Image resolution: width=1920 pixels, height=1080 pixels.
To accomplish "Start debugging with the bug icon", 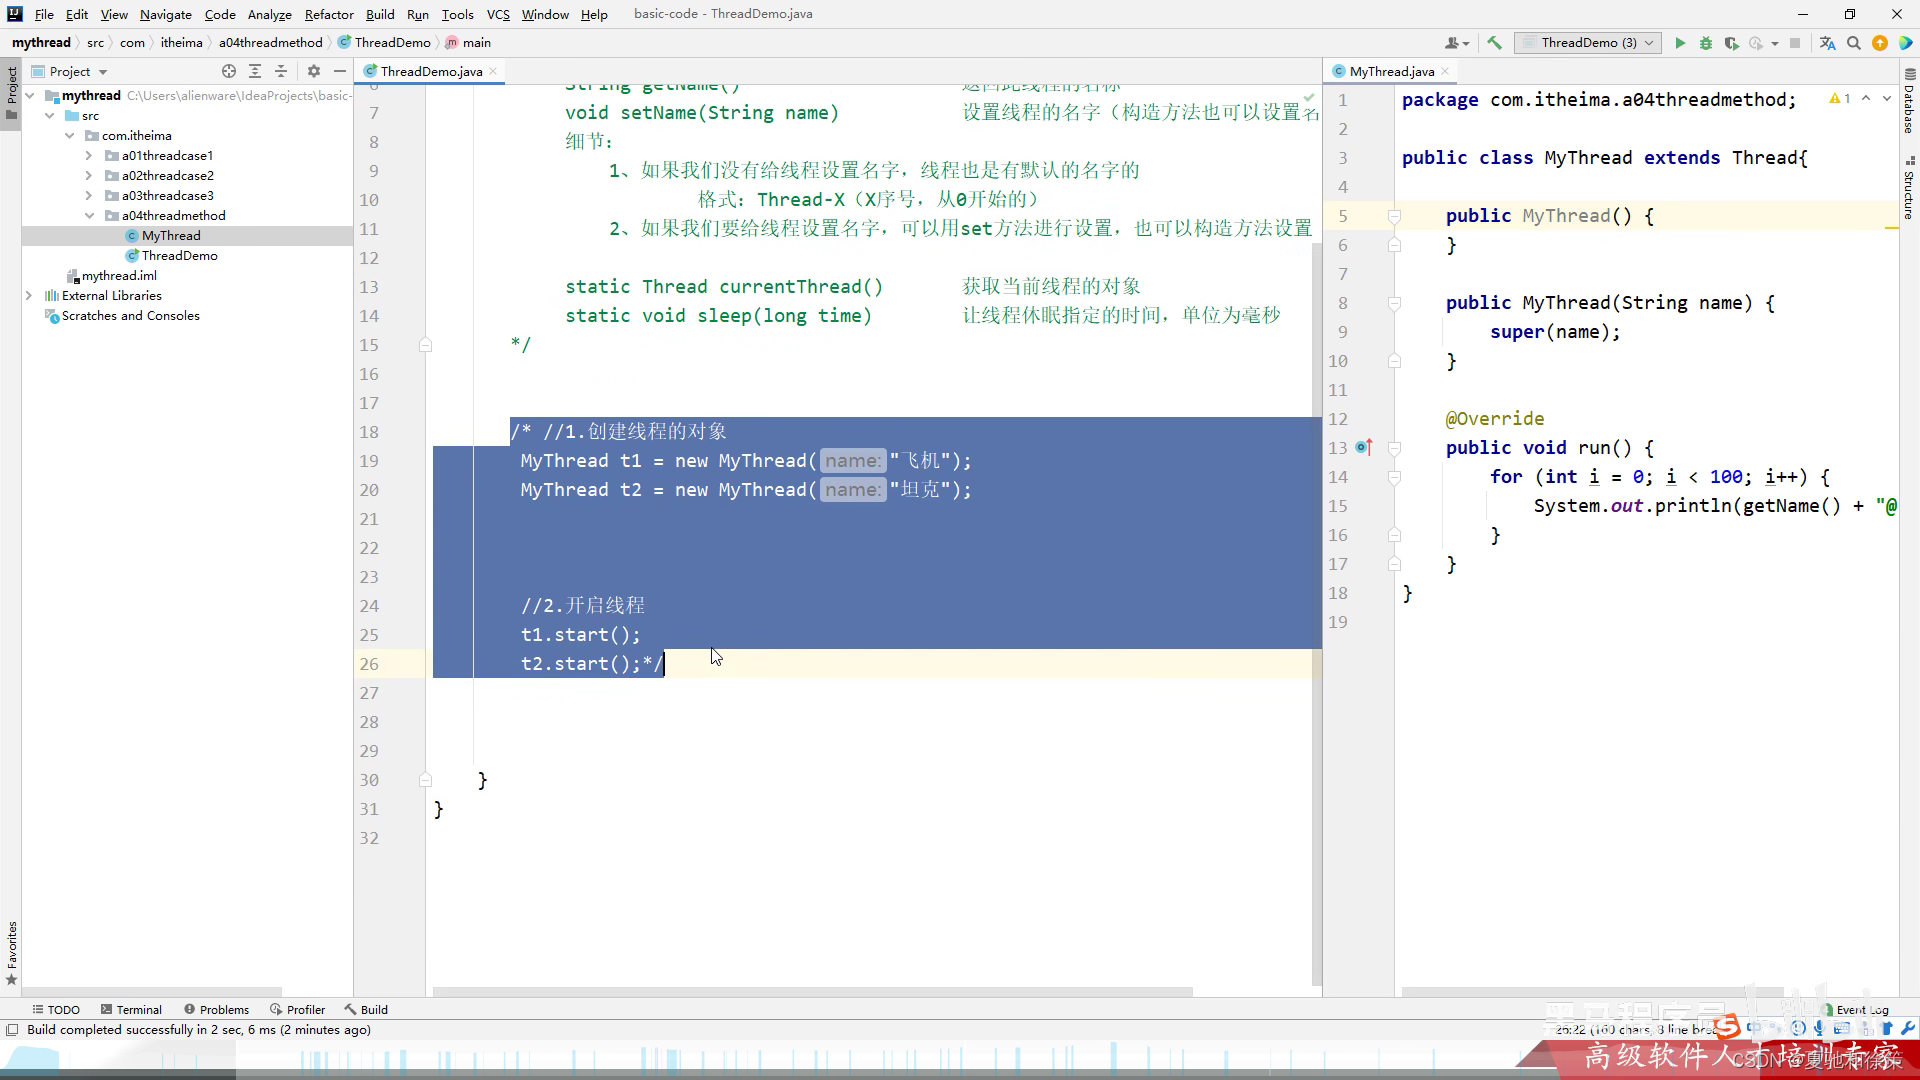I will click(1706, 43).
